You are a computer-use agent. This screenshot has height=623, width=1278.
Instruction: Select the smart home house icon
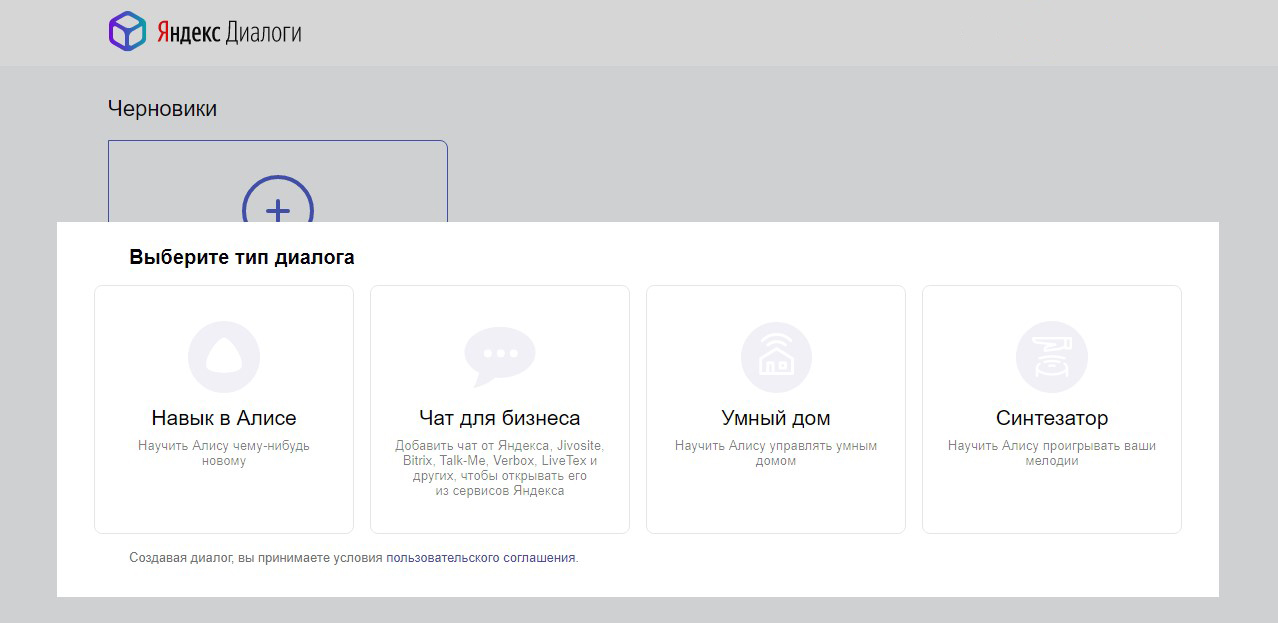coord(776,357)
